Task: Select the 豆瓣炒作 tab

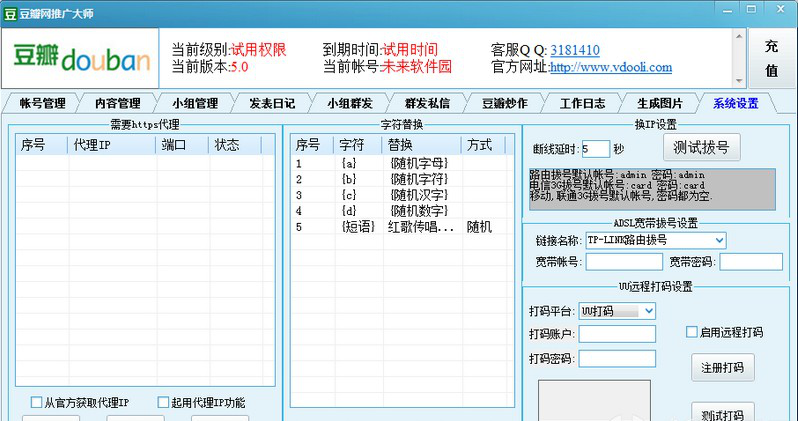Action: [x=504, y=103]
